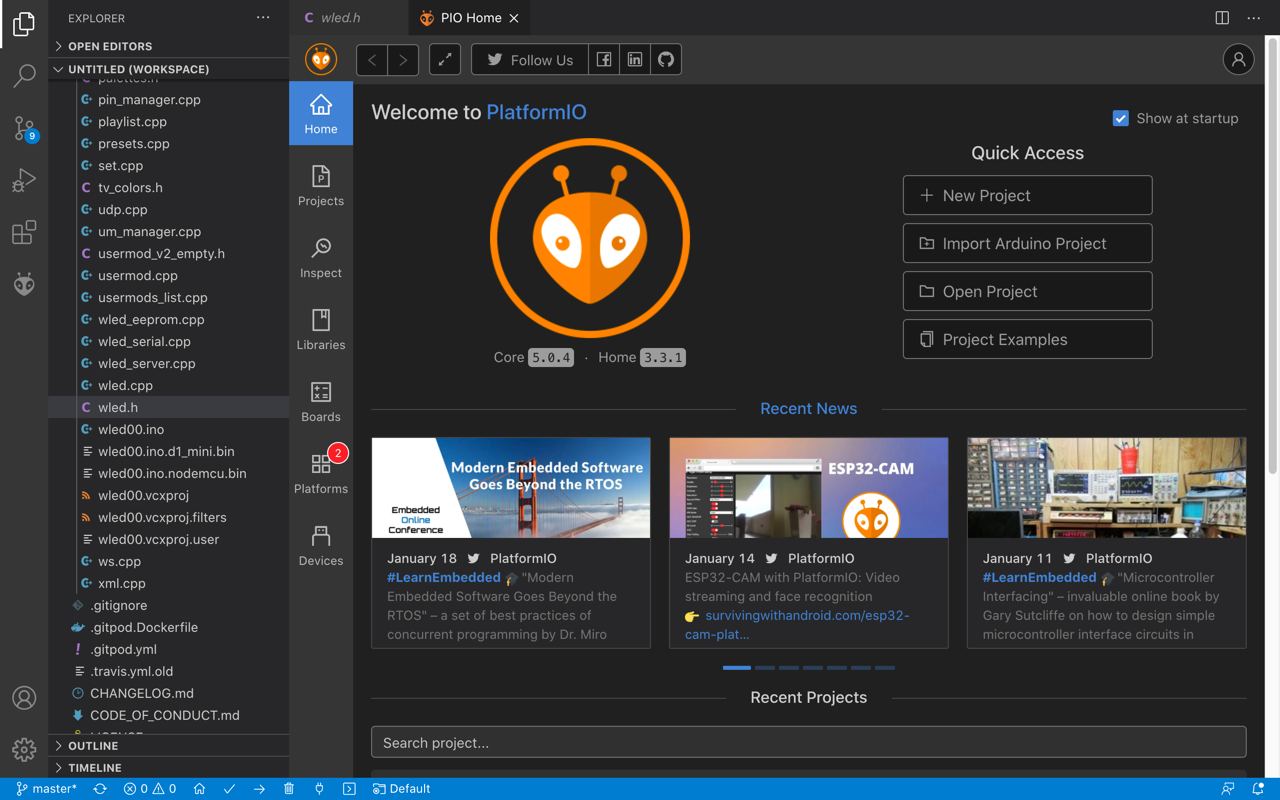Click the first news carousel indicator
1280x800 pixels.
(x=736, y=667)
